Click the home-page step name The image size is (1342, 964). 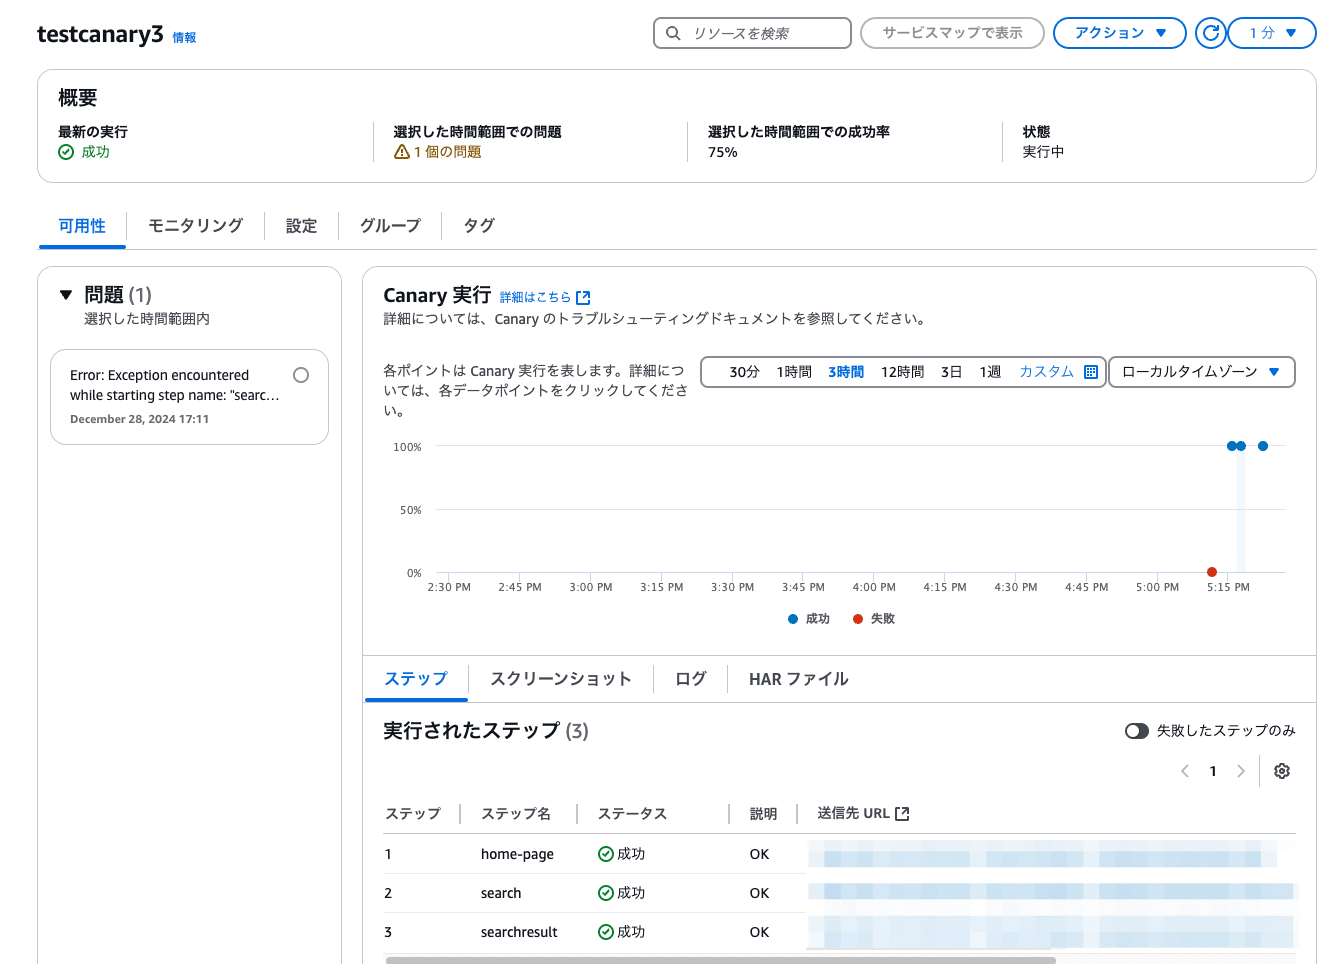pos(517,854)
